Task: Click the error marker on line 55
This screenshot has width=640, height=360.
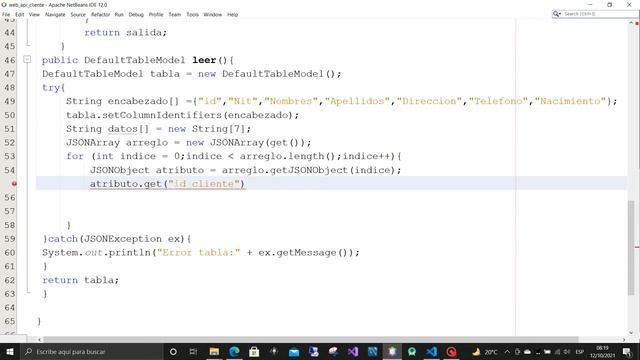Action: [x=14, y=184]
